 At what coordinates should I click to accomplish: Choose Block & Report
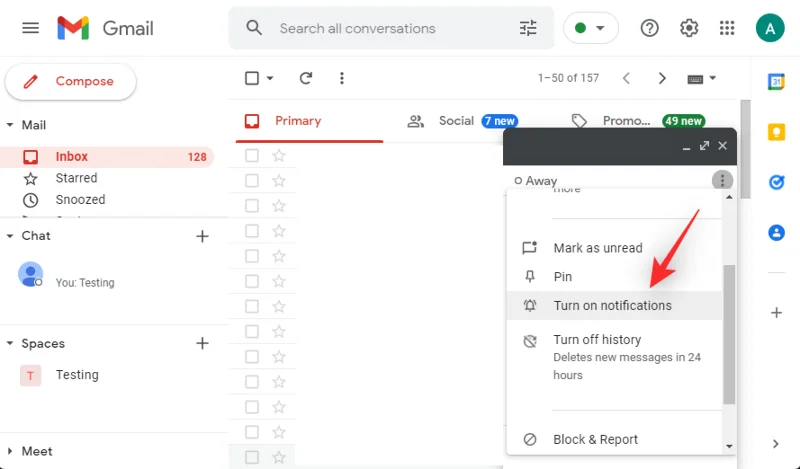(614, 439)
